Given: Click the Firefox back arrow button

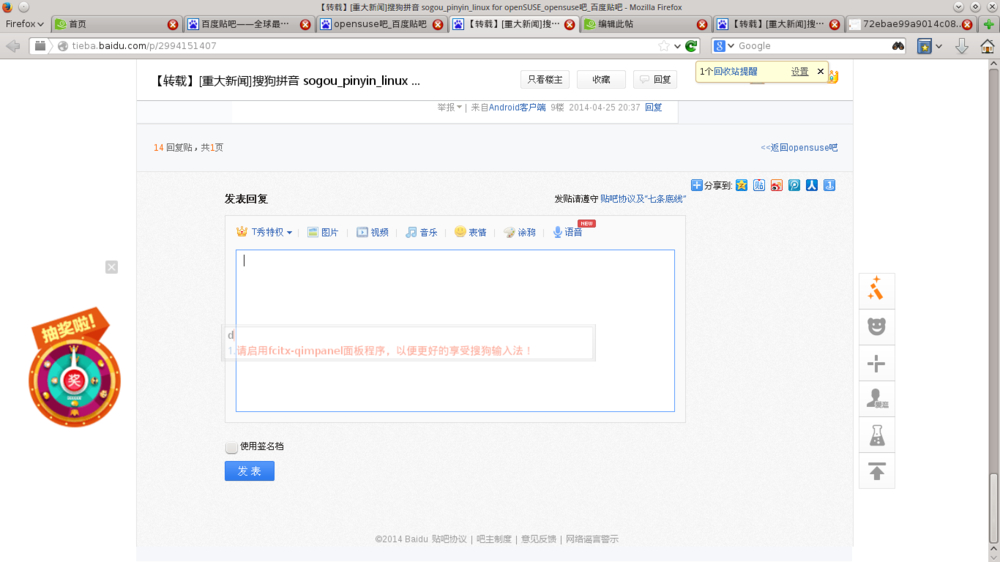Looking at the screenshot, I should tap(13, 46).
